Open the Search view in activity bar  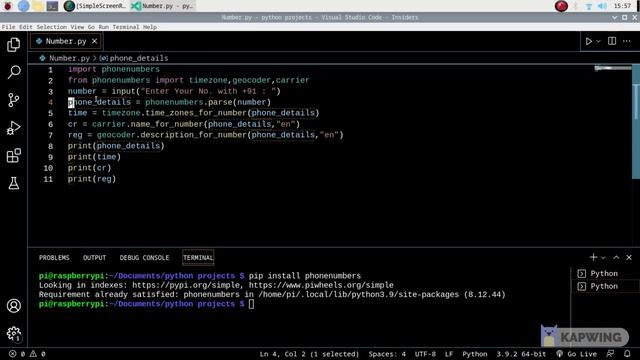click(13, 72)
